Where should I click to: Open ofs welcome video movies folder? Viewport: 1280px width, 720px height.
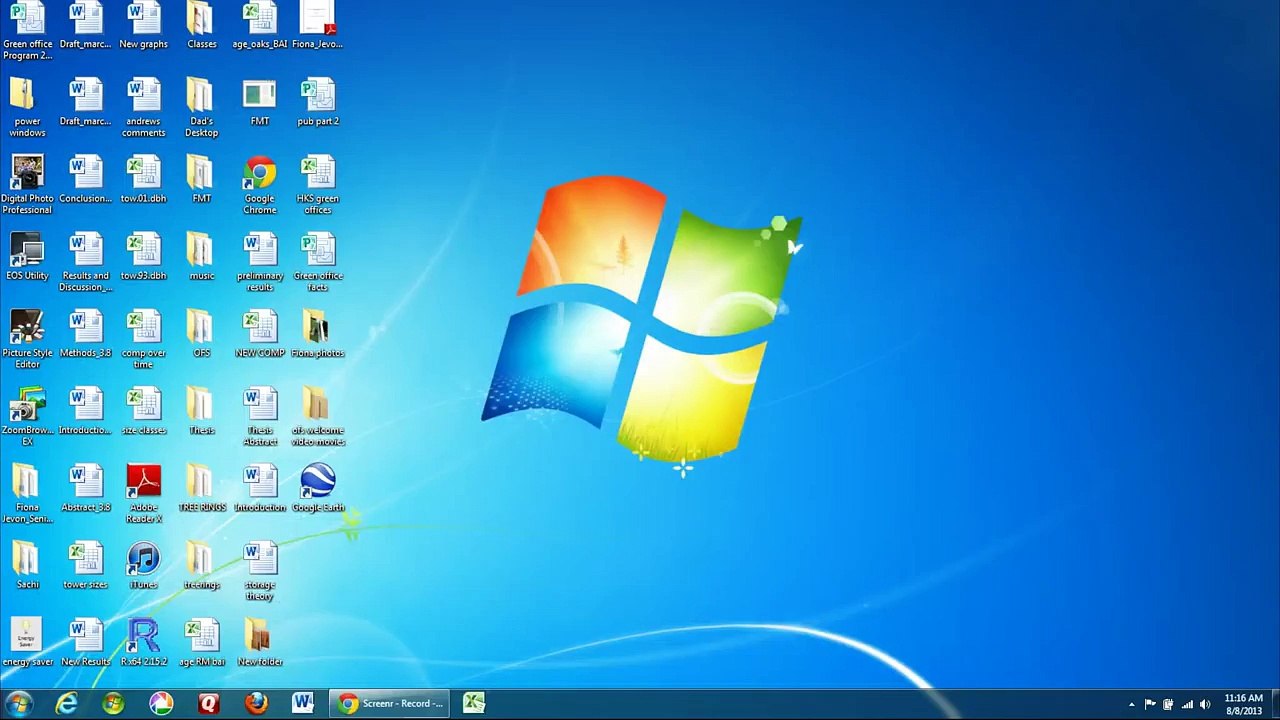point(317,416)
